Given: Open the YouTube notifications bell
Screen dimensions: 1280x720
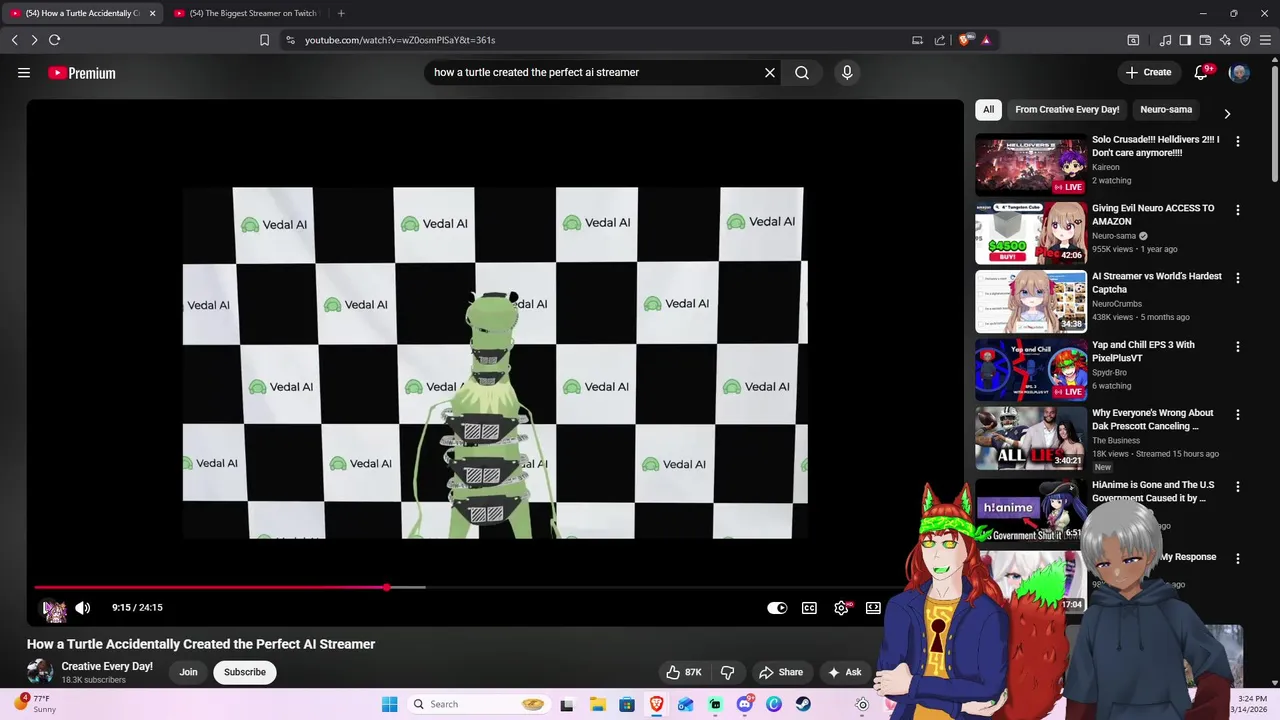Looking at the screenshot, I should click(1202, 73).
